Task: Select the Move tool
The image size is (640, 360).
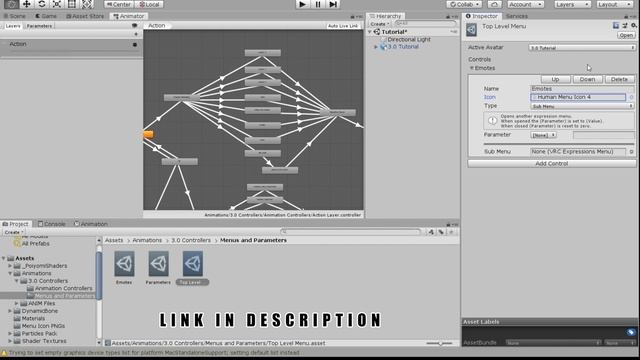Action: (x=27, y=4)
